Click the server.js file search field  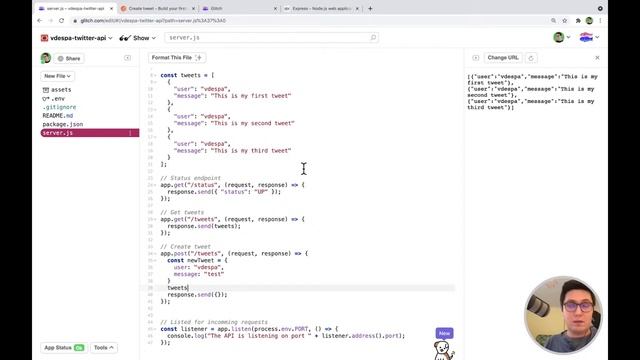click(x=271, y=38)
